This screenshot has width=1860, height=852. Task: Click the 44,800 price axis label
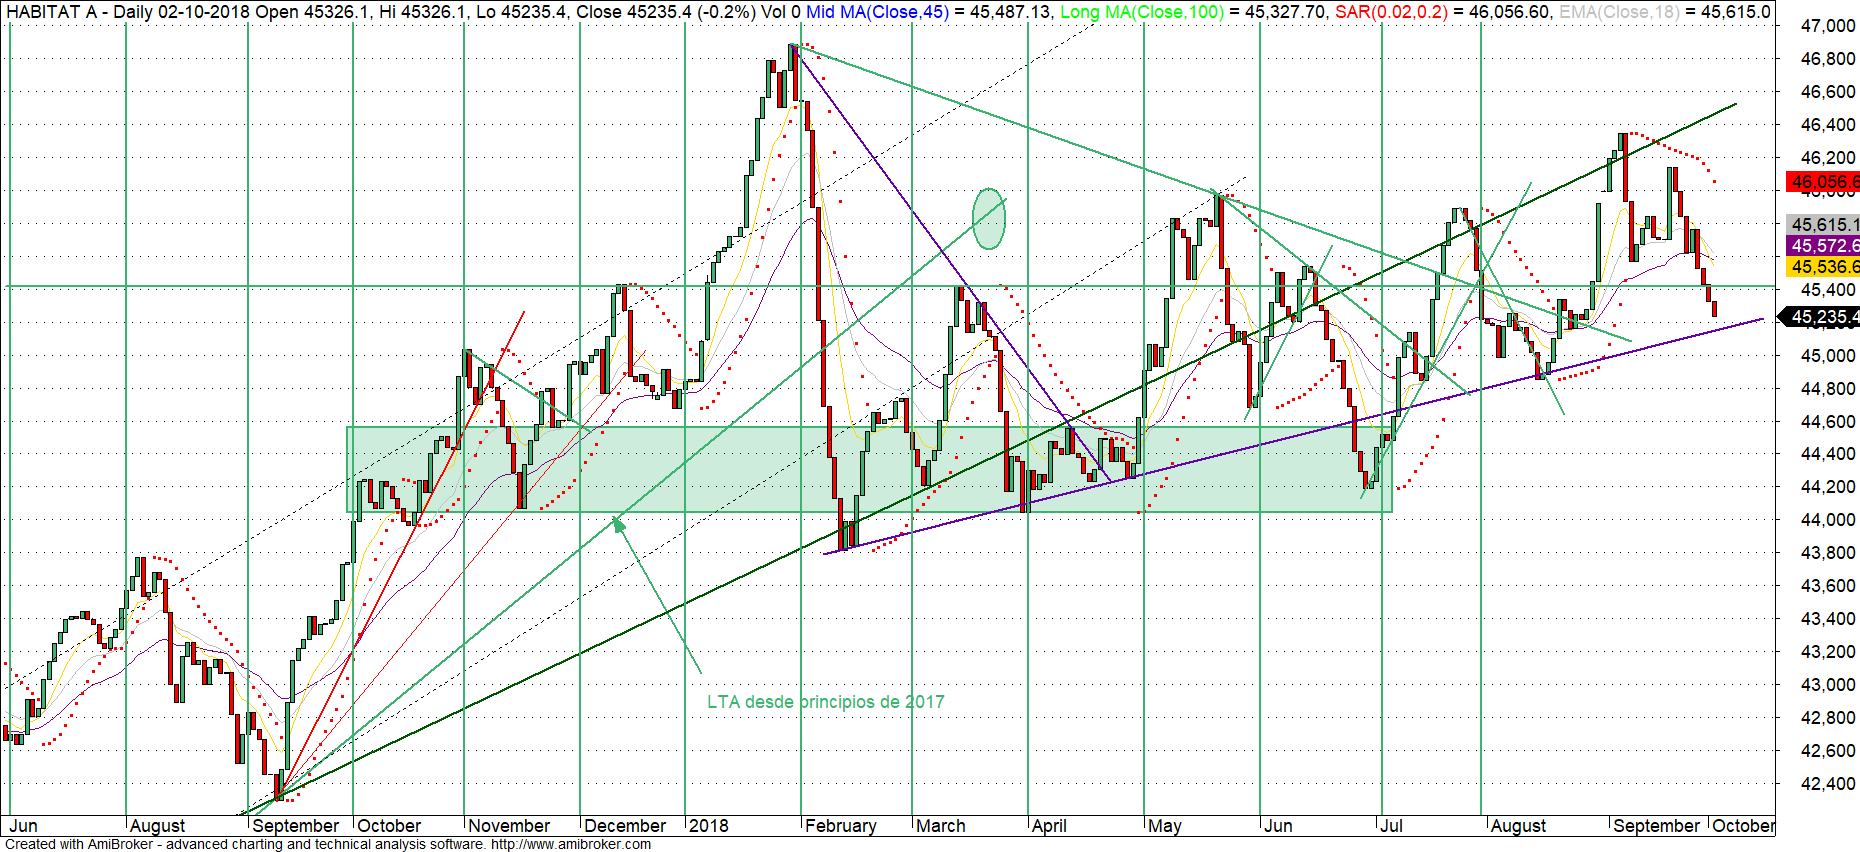click(x=1828, y=389)
